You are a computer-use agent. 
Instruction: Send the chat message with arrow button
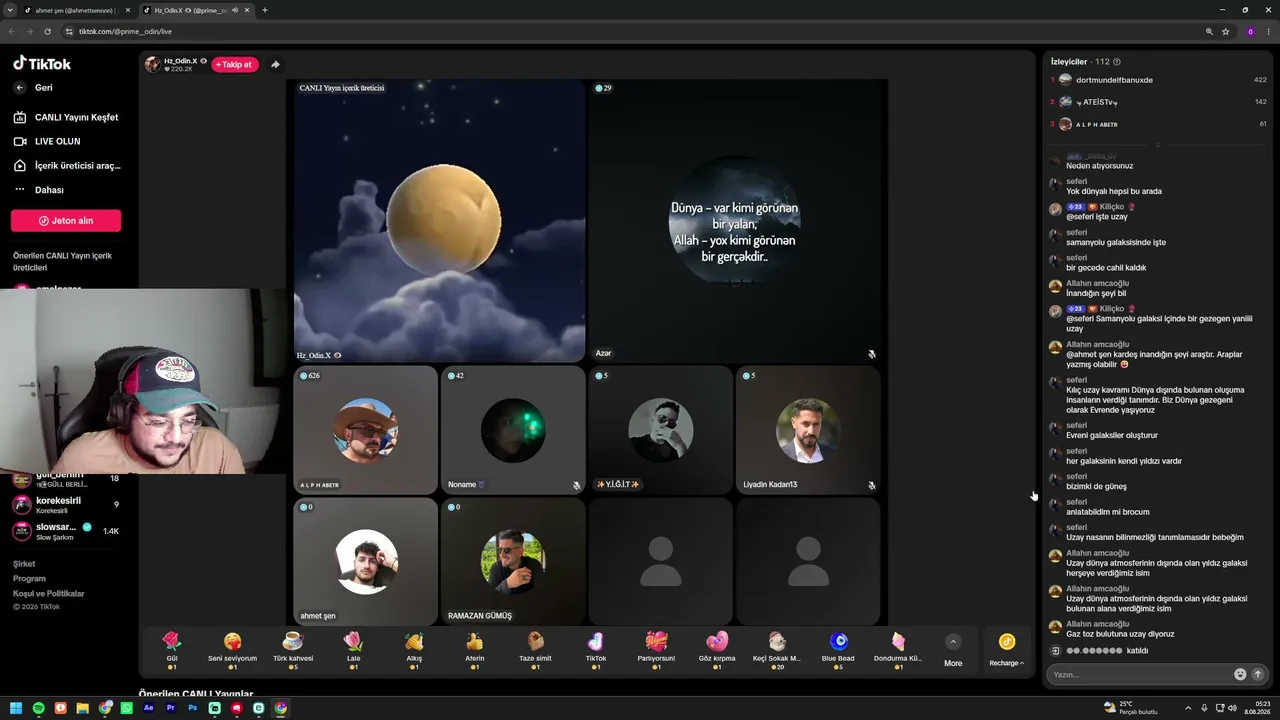click(1258, 674)
